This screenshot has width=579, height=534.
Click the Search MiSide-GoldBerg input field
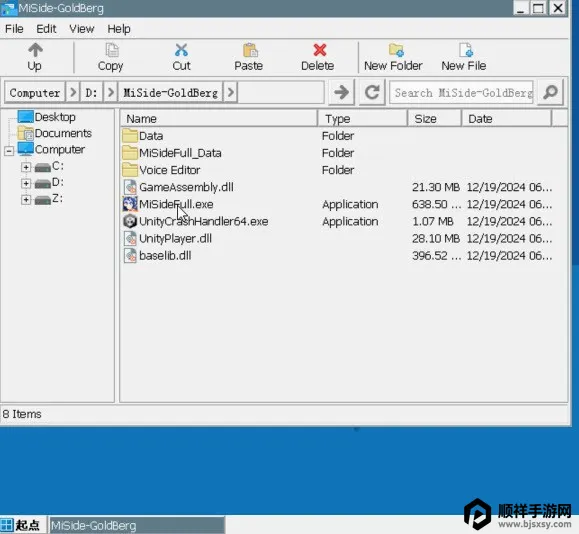462,92
